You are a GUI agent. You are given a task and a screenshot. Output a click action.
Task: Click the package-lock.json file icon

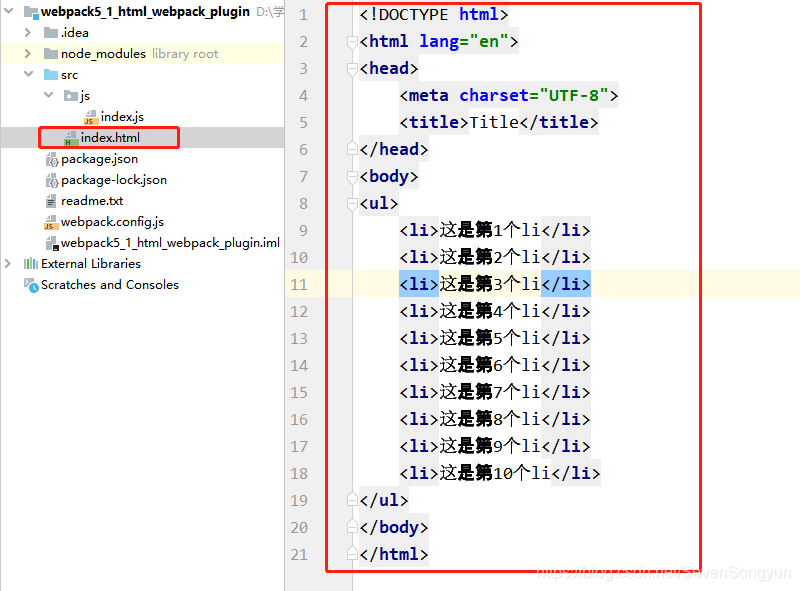point(52,180)
